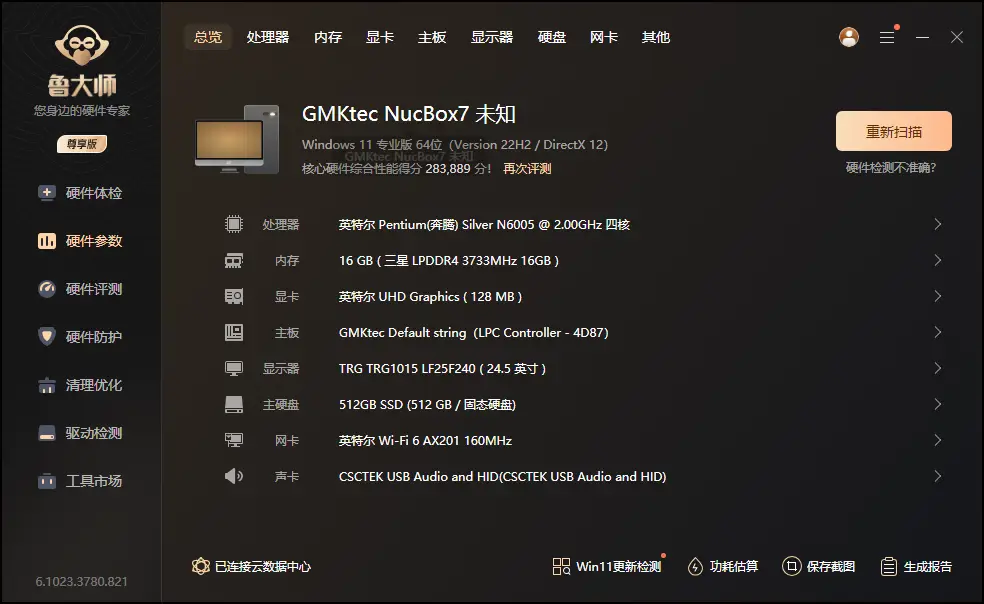Image resolution: width=984 pixels, height=604 pixels.
Task: Click the 处理器 CPU chip icon
Action: (233, 224)
